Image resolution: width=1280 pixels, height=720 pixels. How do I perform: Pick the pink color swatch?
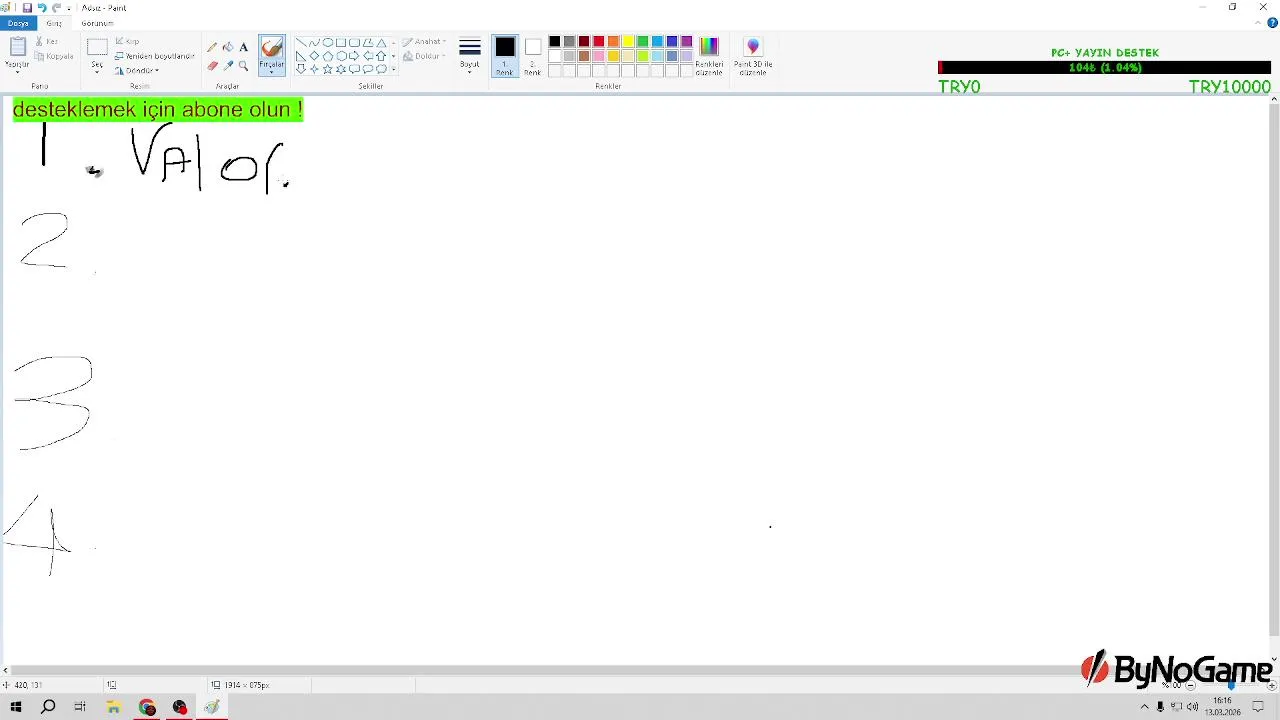(x=598, y=56)
